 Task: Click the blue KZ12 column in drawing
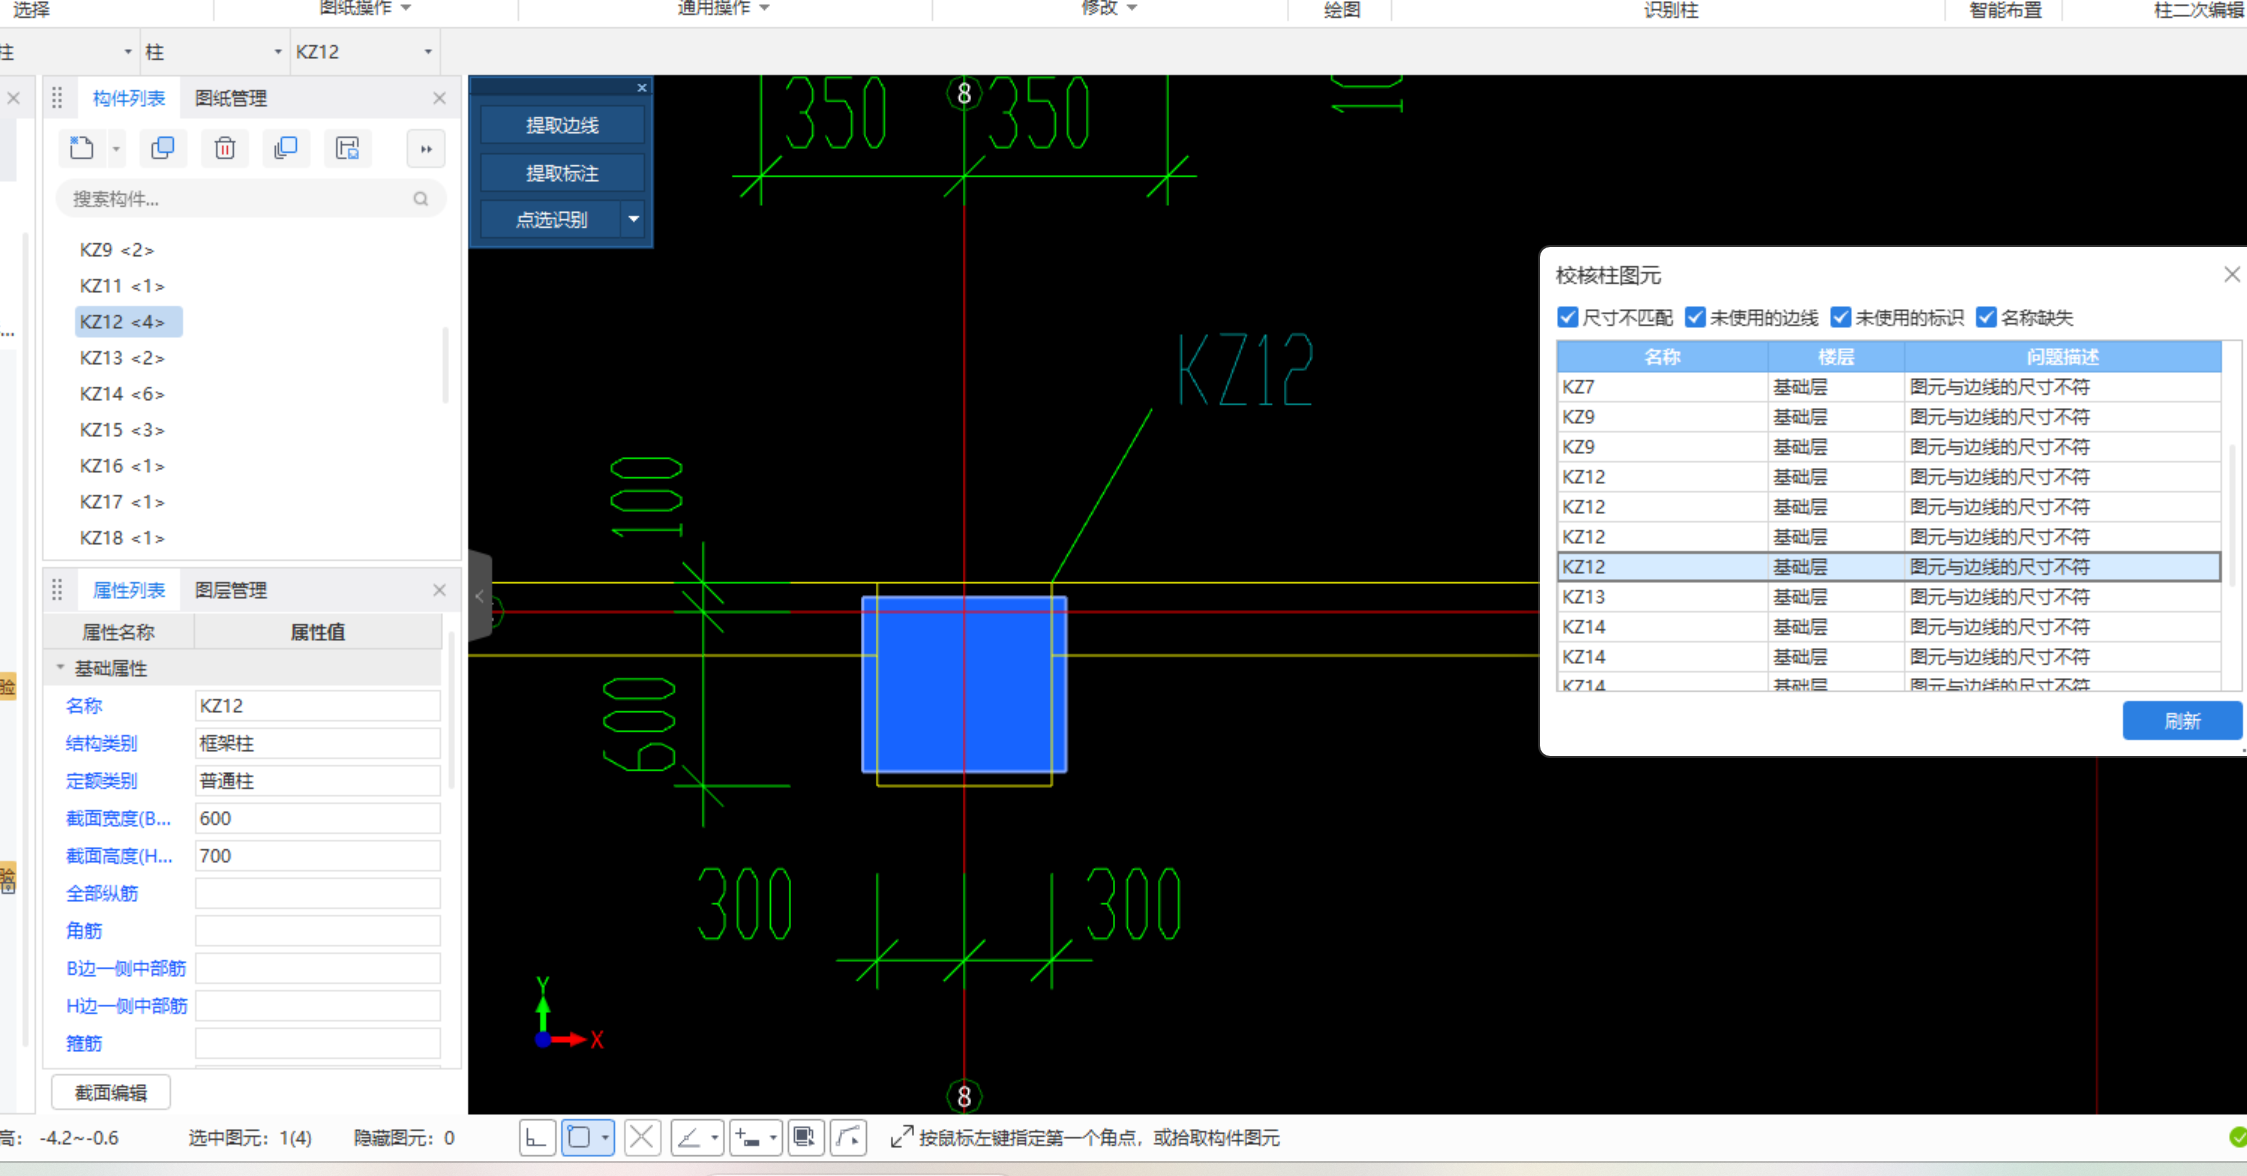pos(964,684)
